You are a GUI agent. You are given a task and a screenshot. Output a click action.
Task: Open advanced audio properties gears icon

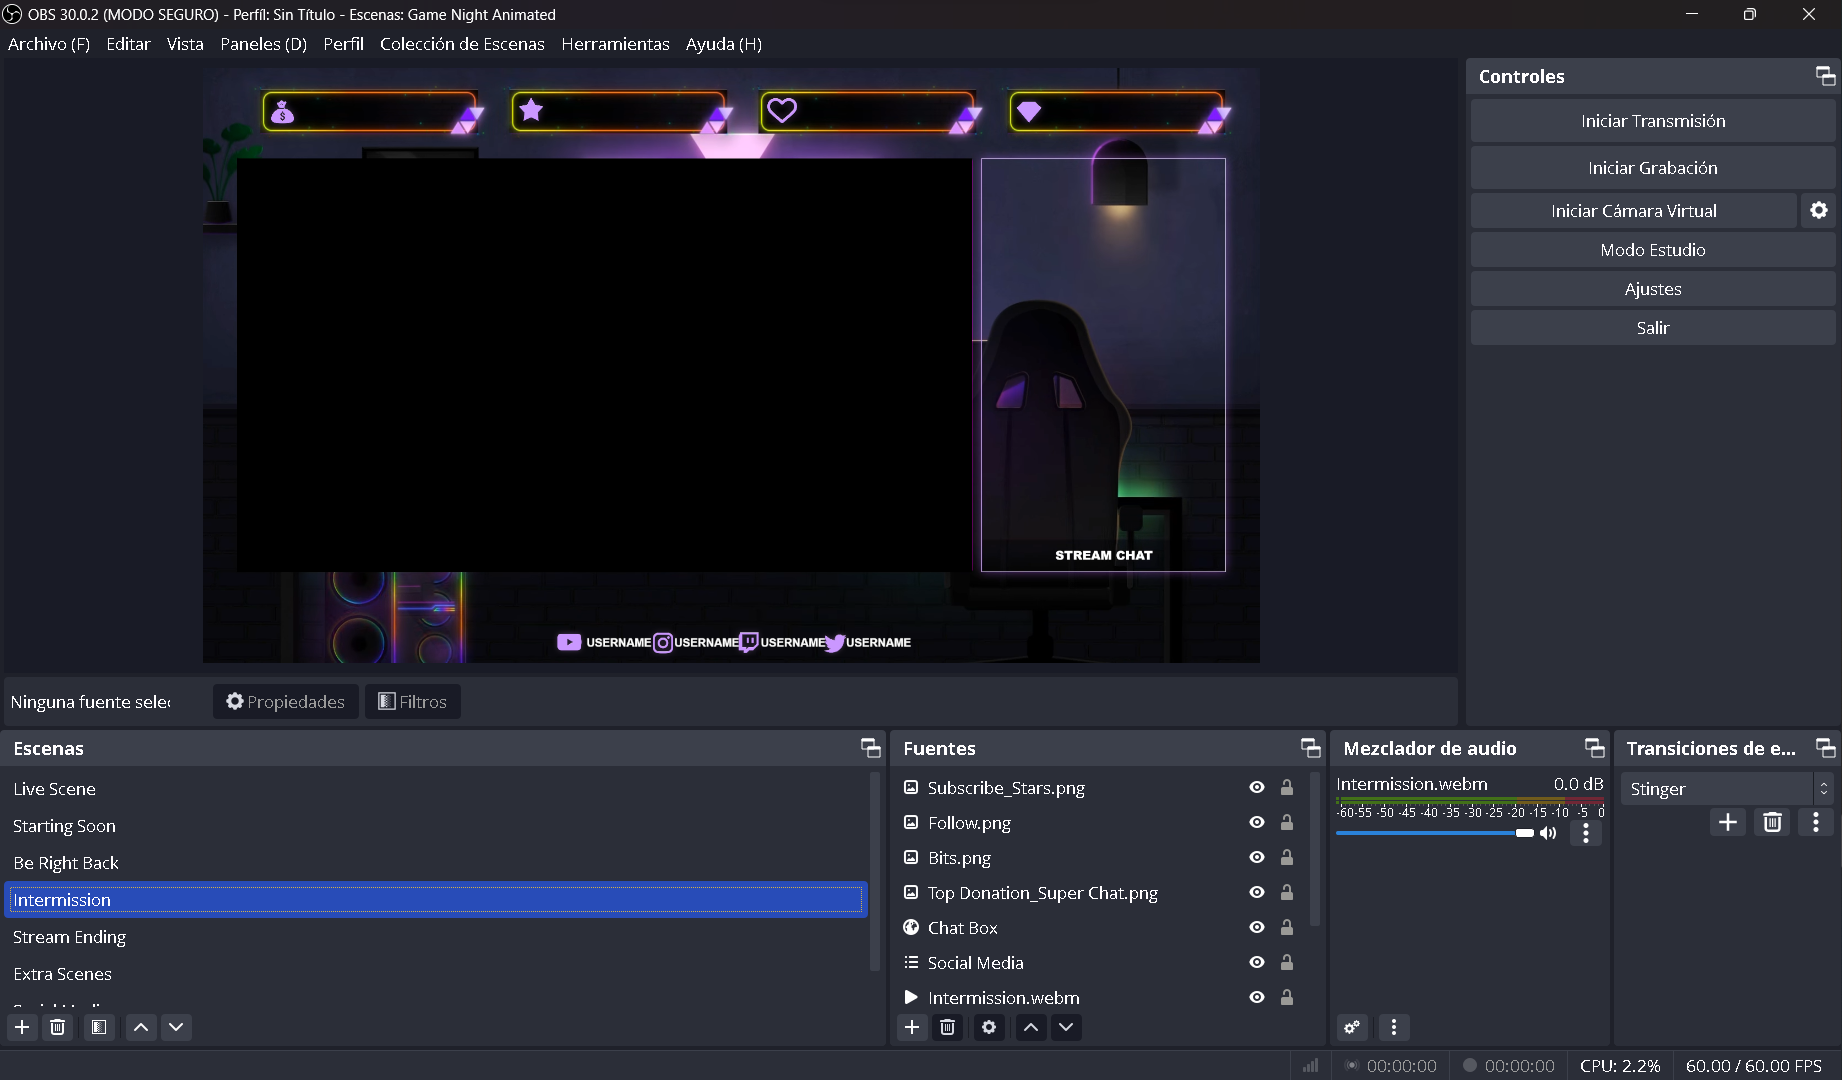click(x=1352, y=1027)
